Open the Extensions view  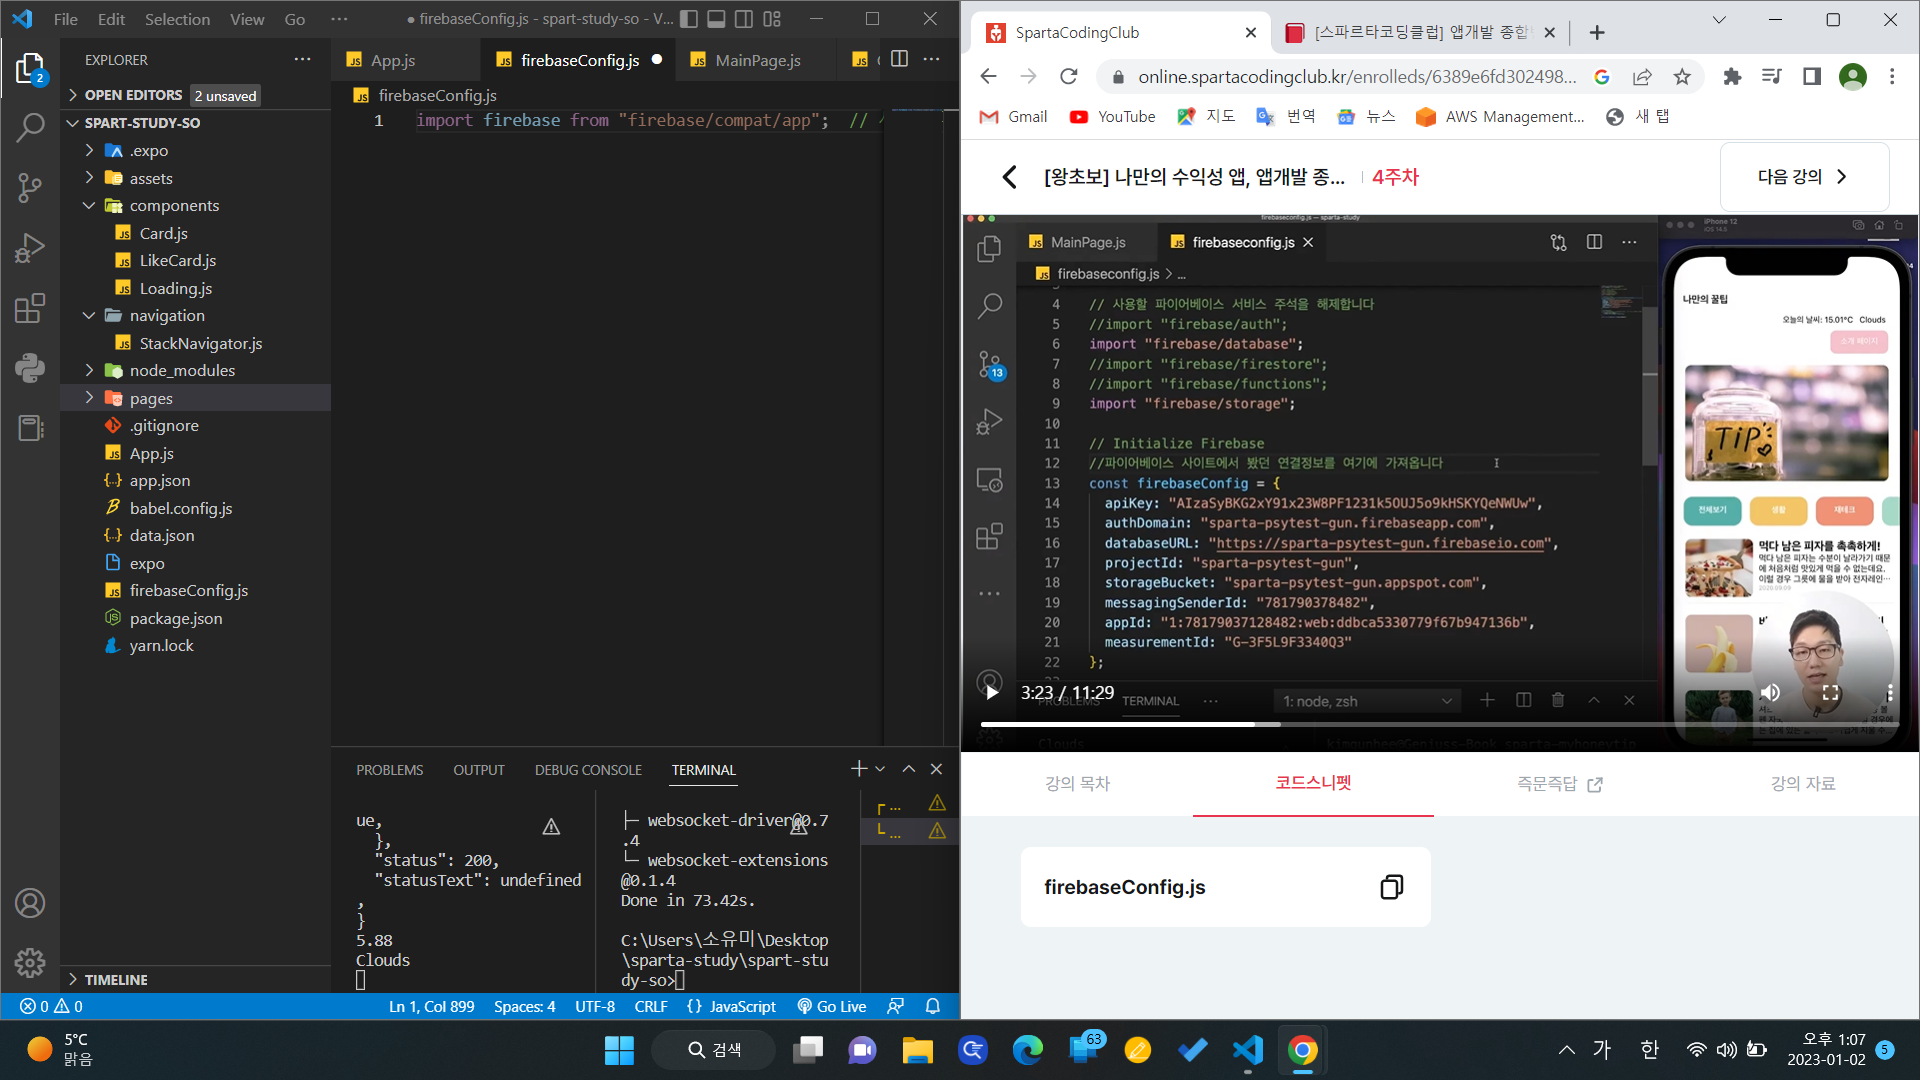pyautogui.click(x=30, y=308)
